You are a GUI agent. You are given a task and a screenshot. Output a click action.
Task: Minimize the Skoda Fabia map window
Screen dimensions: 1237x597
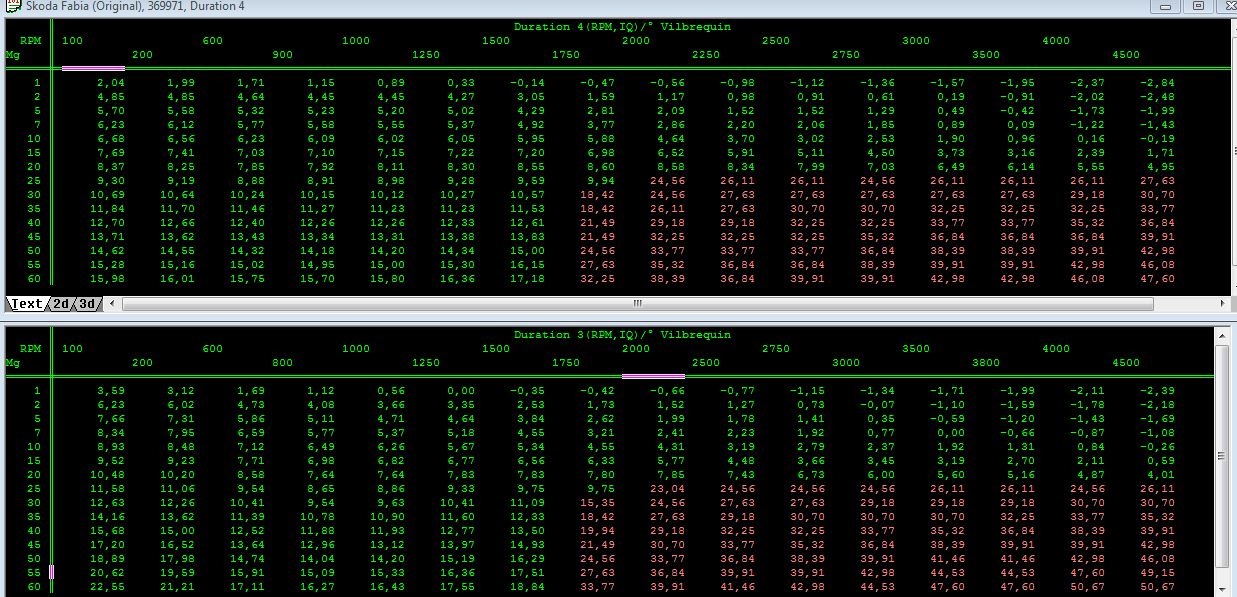click(x=1166, y=7)
